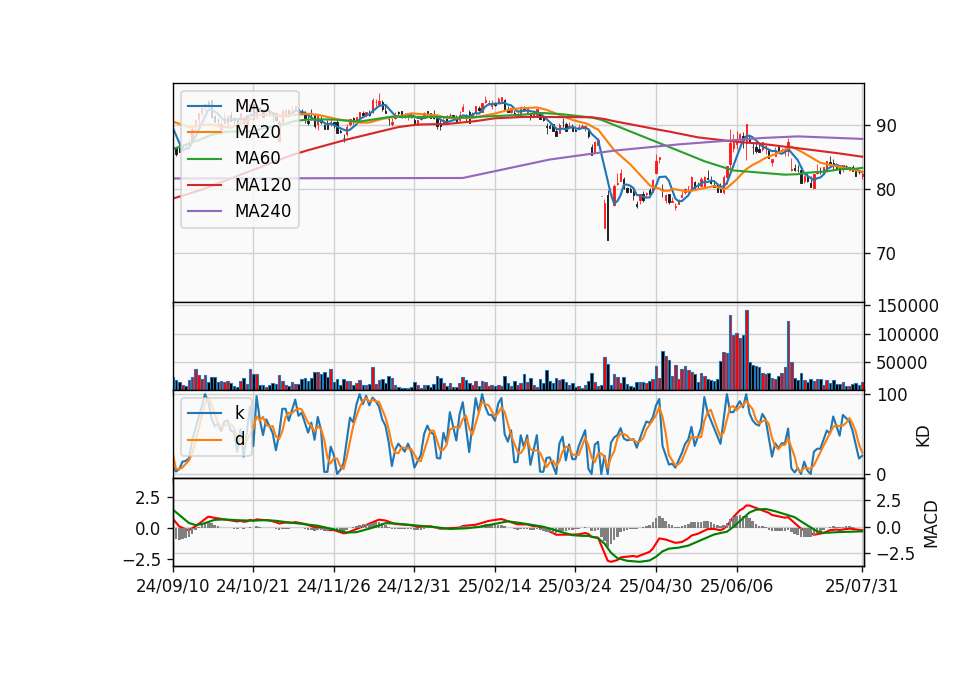Click the tallest volume bar near 25/06/06
The image size is (960, 690).
[747, 350]
